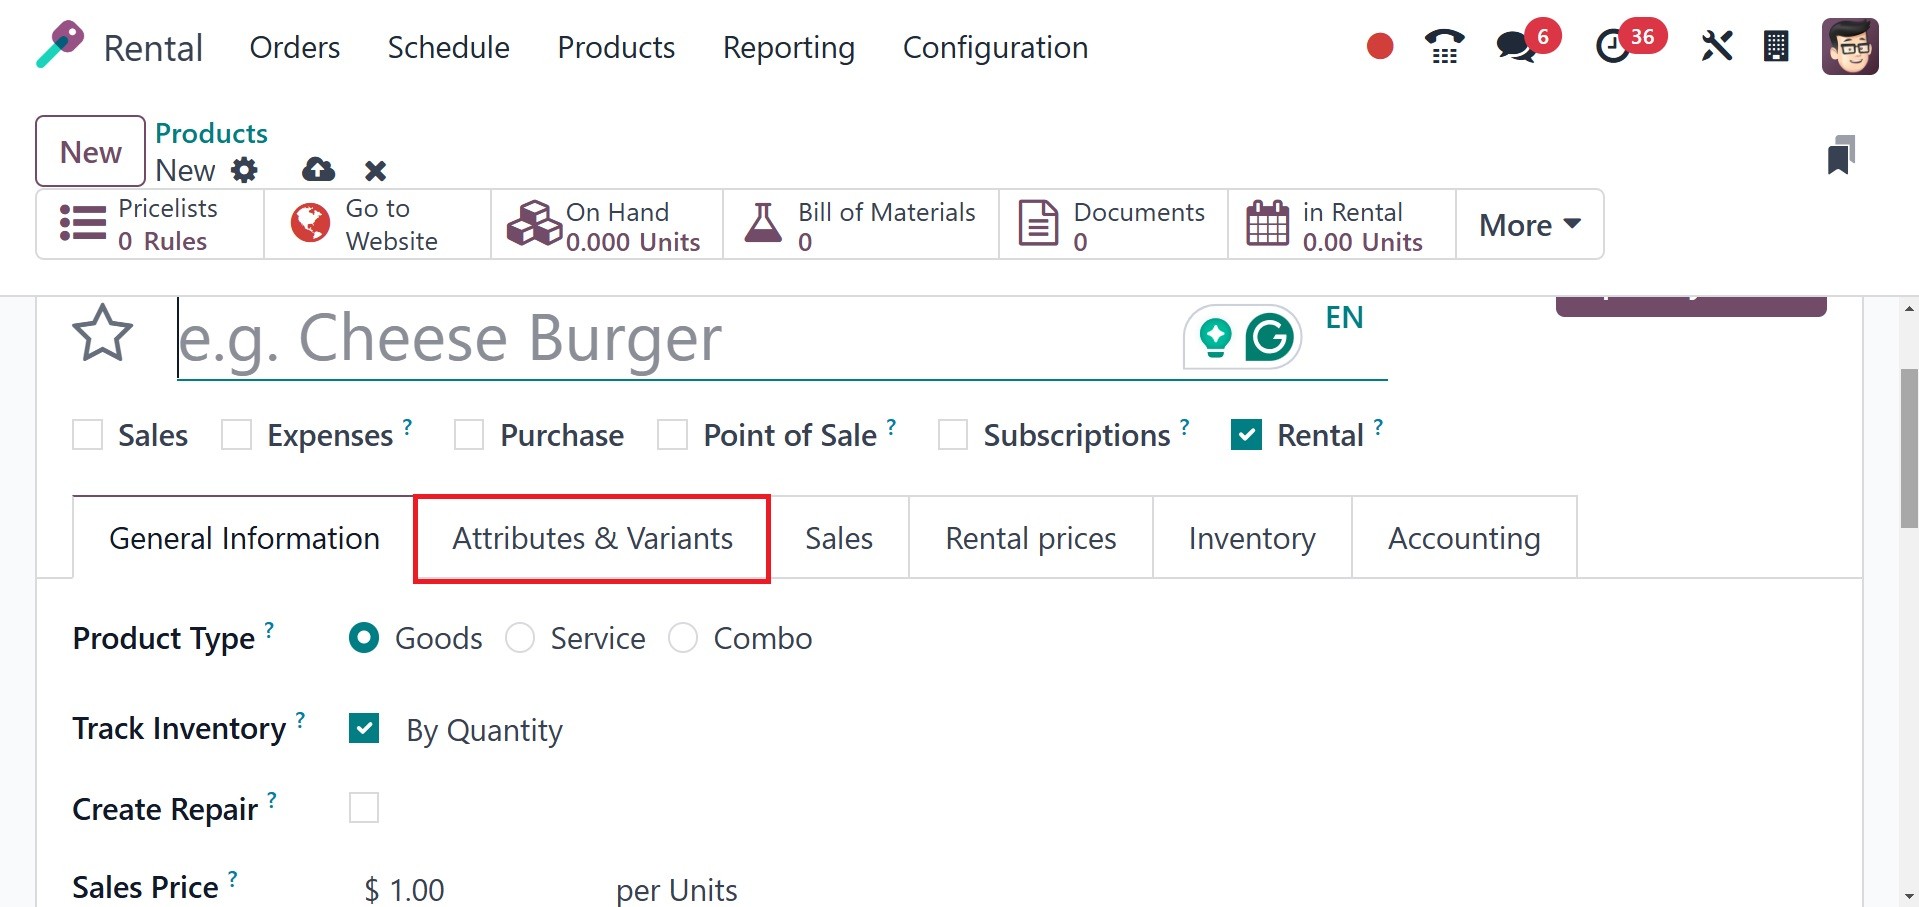Discard changes with the X icon
The image size is (1919, 907).
(x=375, y=171)
